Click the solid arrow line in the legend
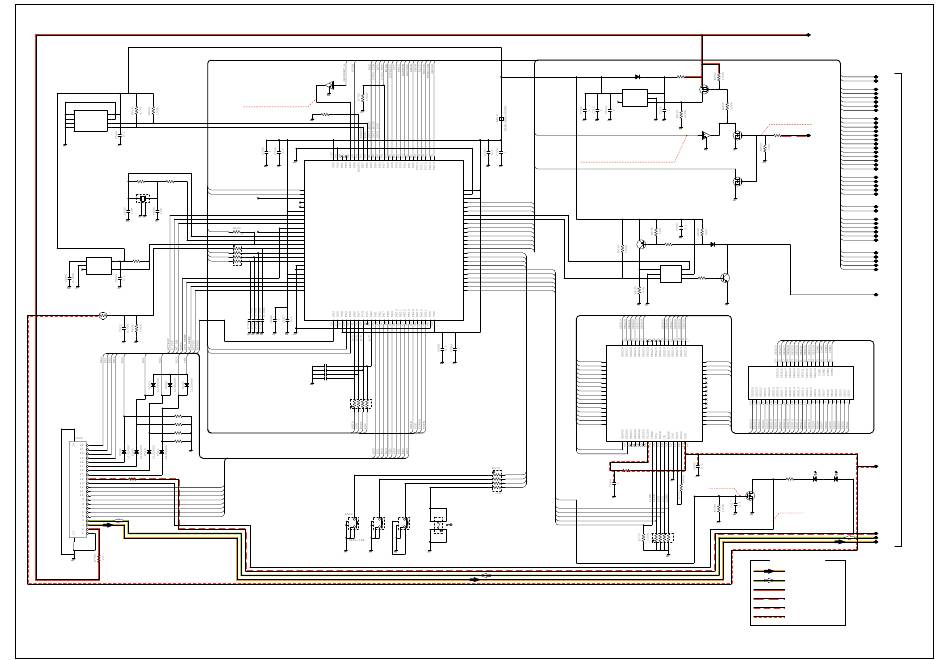Viewport: 950px width, 660px height. pos(769,571)
